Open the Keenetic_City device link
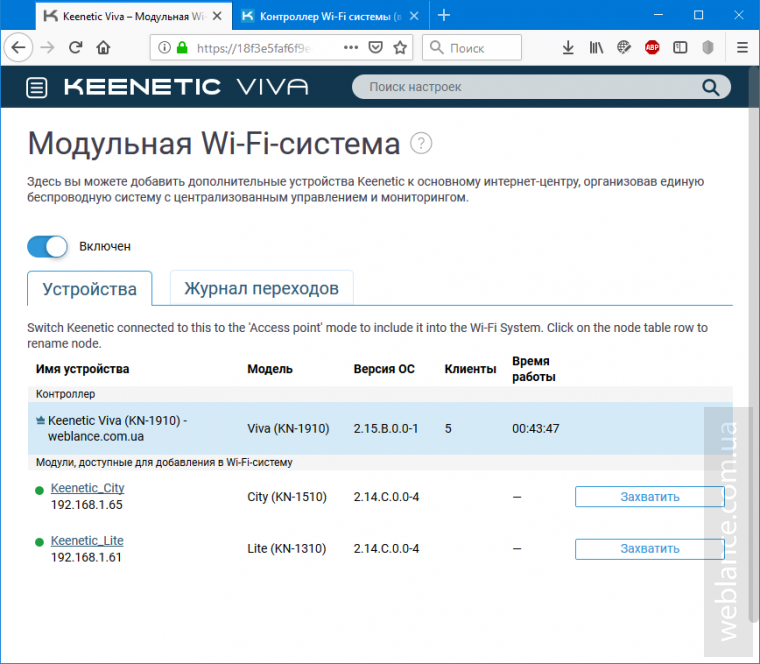Image resolution: width=760 pixels, height=664 pixels. (x=87, y=488)
